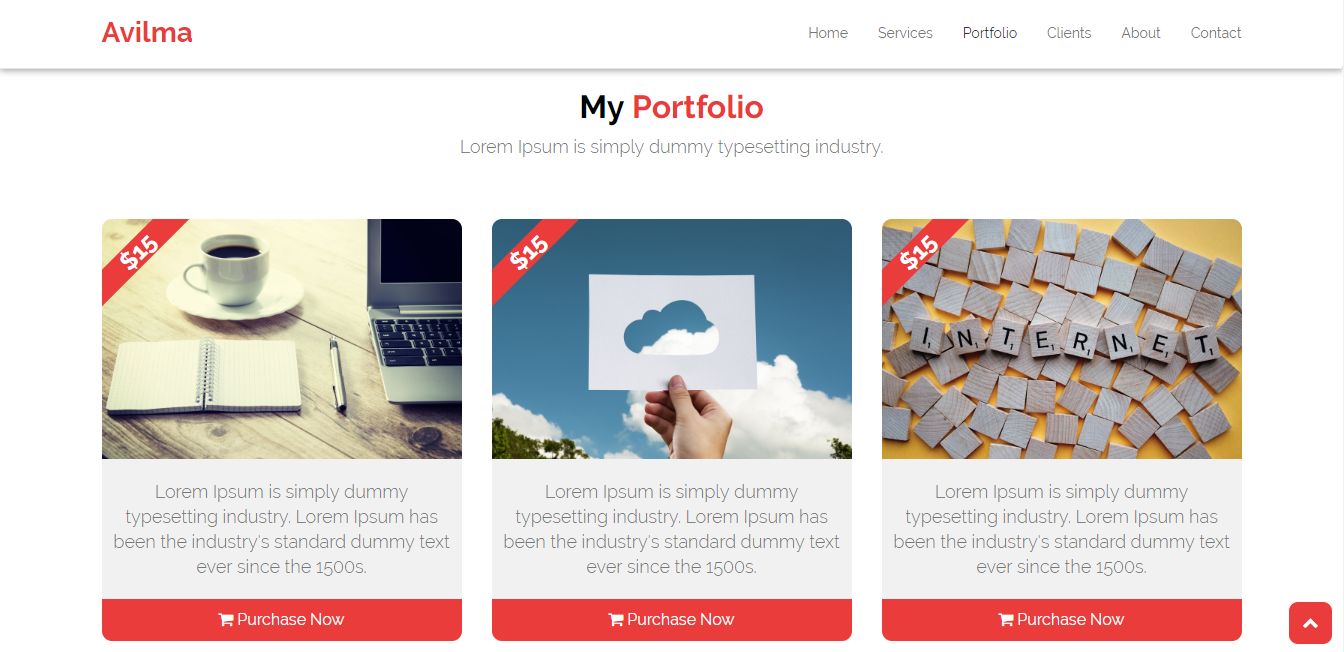Click cart icon on third Purchase Now button
This screenshot has height=652, width=1344.
pyautogui.click(x=1006, y=620)
